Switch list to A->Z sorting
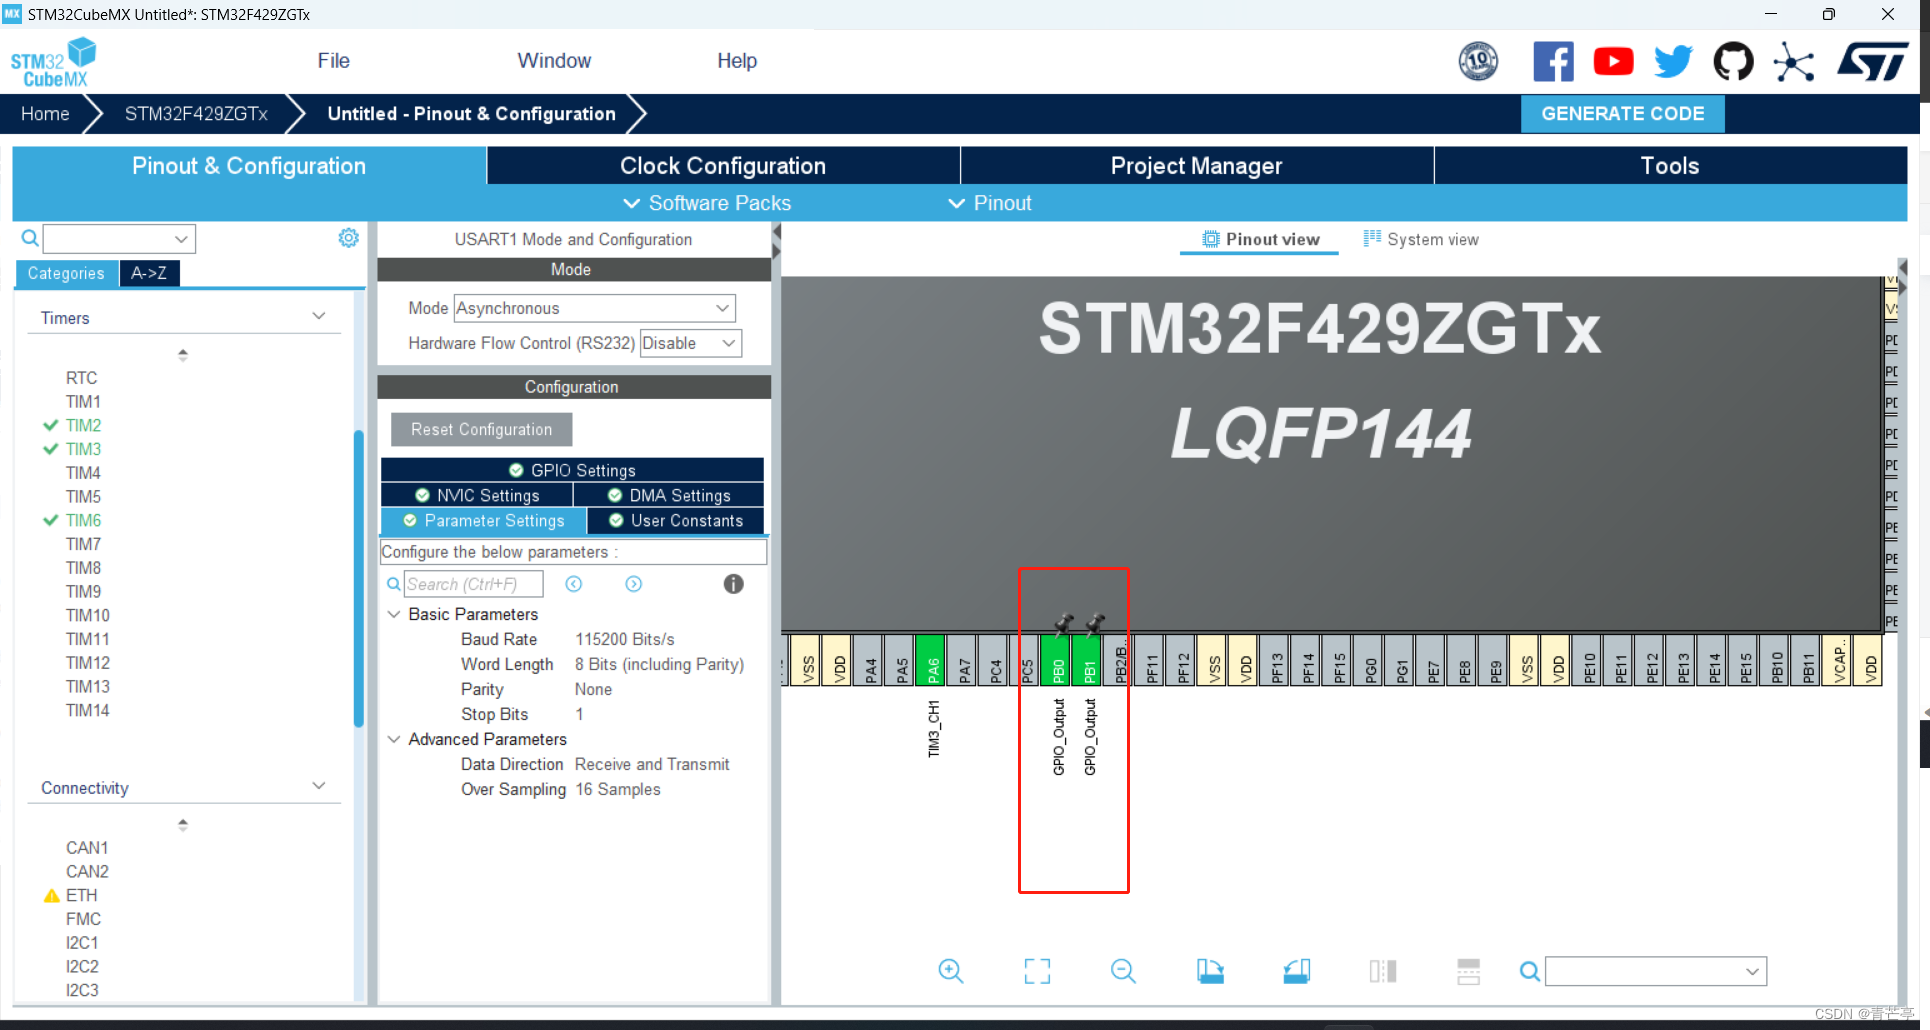 tap(149, 273)
